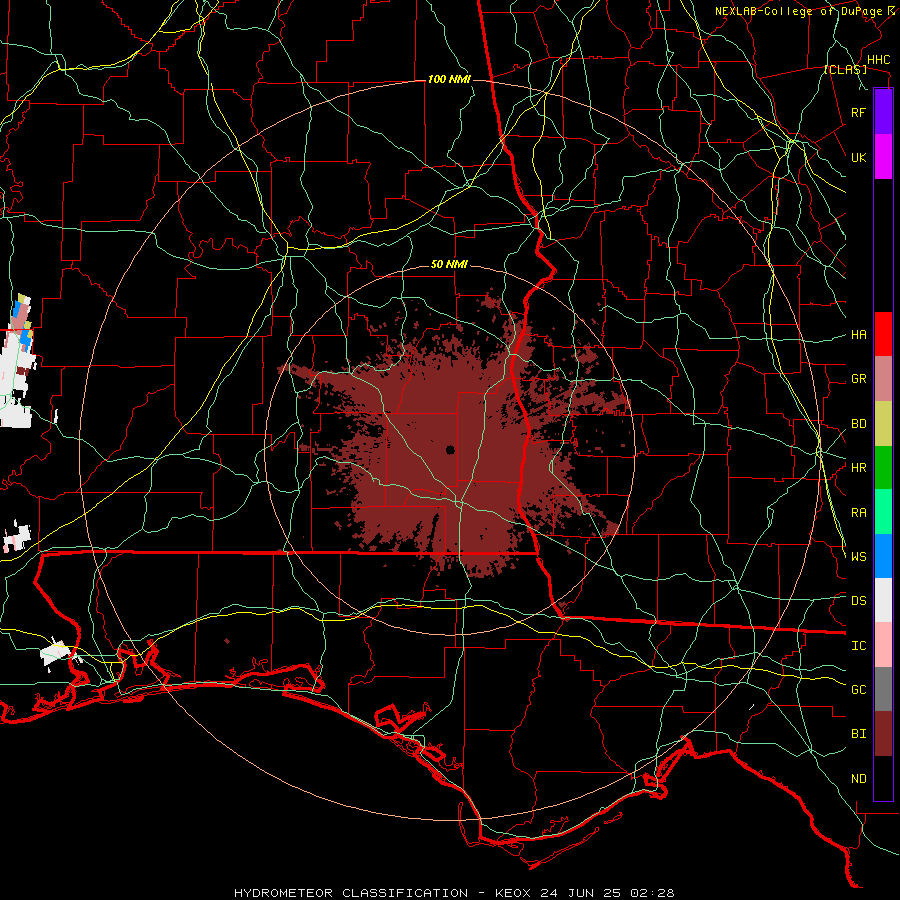Click the BD yellow legend swatch
Viewport: 900px width, 900px height.
[x=883, y=424]
